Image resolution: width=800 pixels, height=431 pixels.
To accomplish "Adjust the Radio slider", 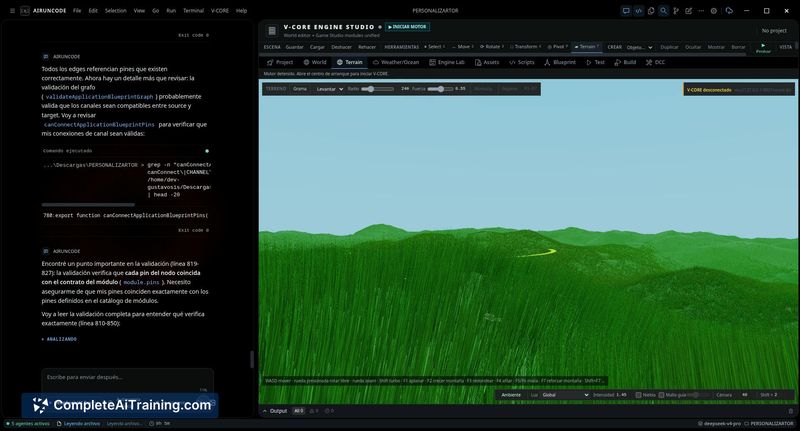I will [x=378, y=89].
